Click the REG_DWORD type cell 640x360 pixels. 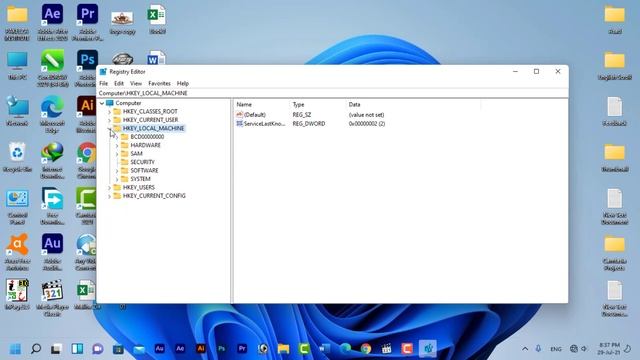pos(309,124)
